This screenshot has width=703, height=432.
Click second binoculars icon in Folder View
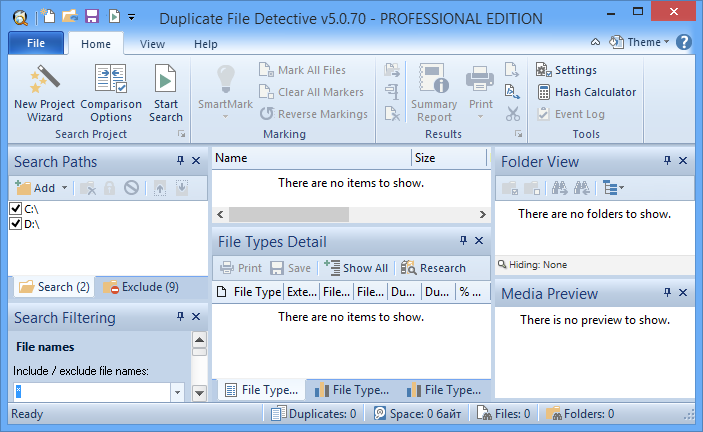point(581,188)
